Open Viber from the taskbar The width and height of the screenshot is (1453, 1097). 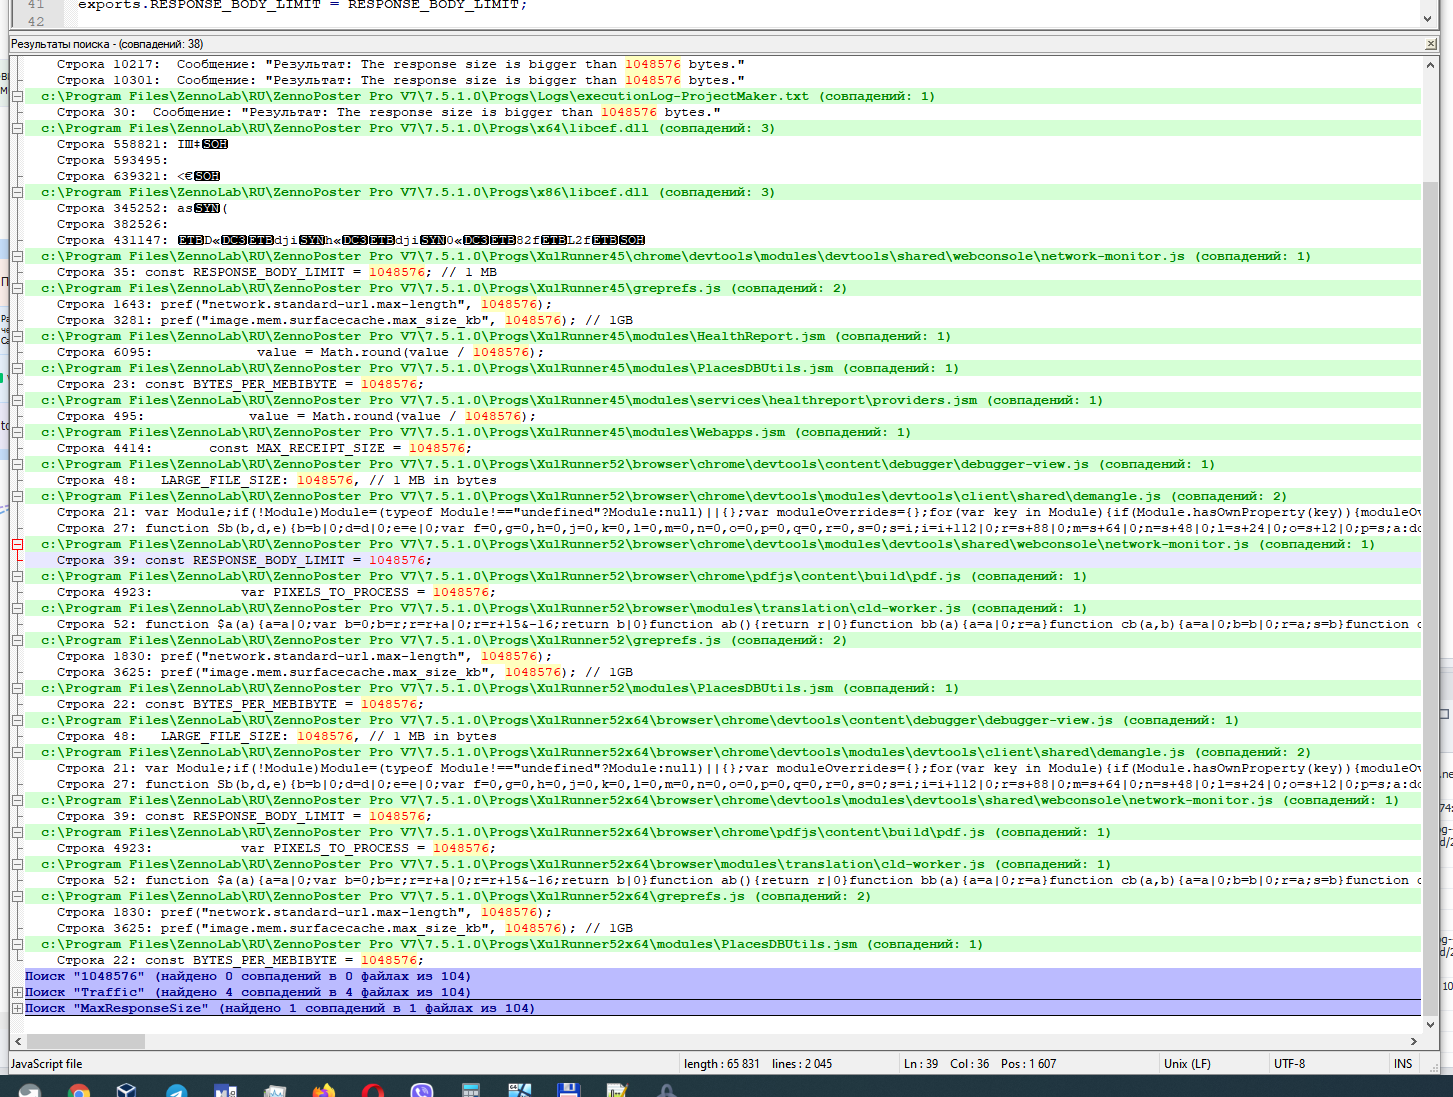click(421, 1090)
